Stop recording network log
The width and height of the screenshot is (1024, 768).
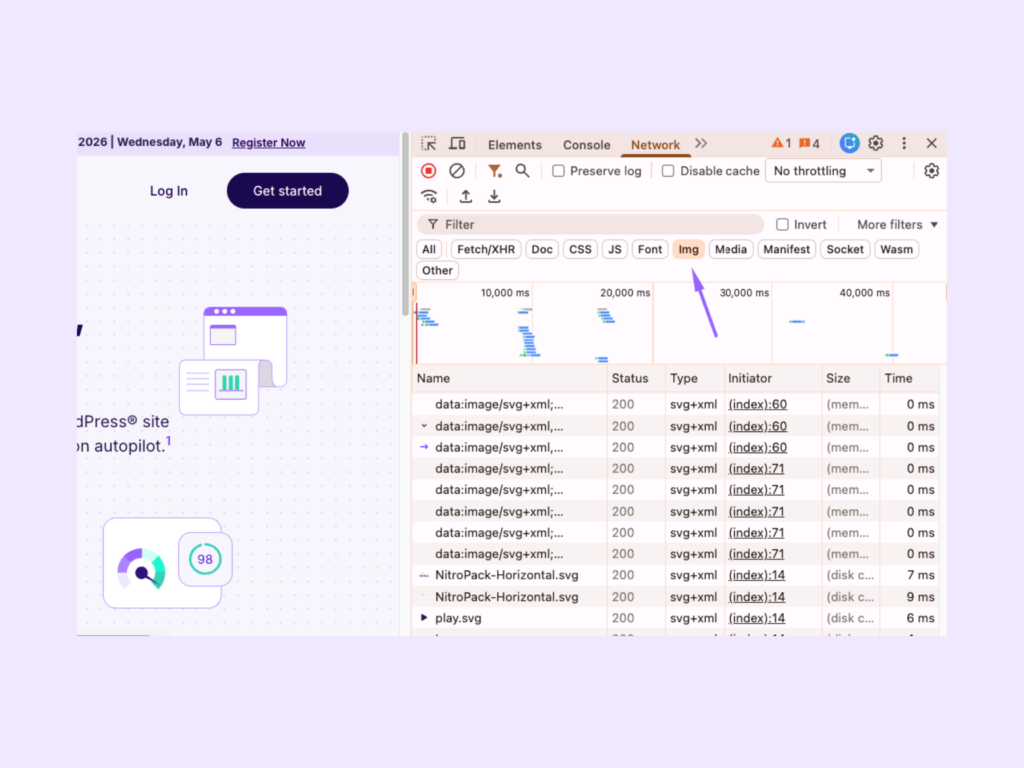pyautogui.click(x=428, y=171)
